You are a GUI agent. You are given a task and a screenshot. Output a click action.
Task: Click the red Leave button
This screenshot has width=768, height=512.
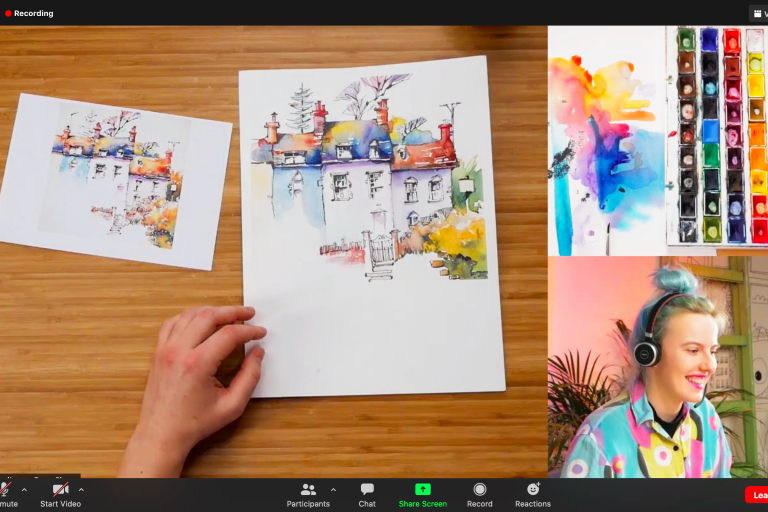pyautogui.click(x=756, y=495)
